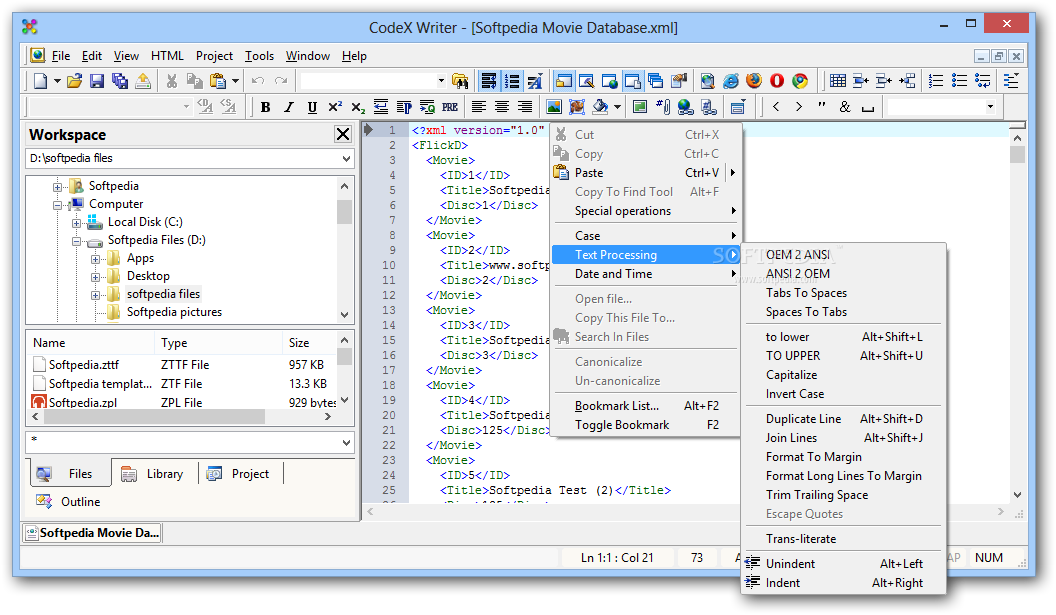Toggle Bold formatting
The height and width of the screenshot is (615, 1056).
point(265,107)
